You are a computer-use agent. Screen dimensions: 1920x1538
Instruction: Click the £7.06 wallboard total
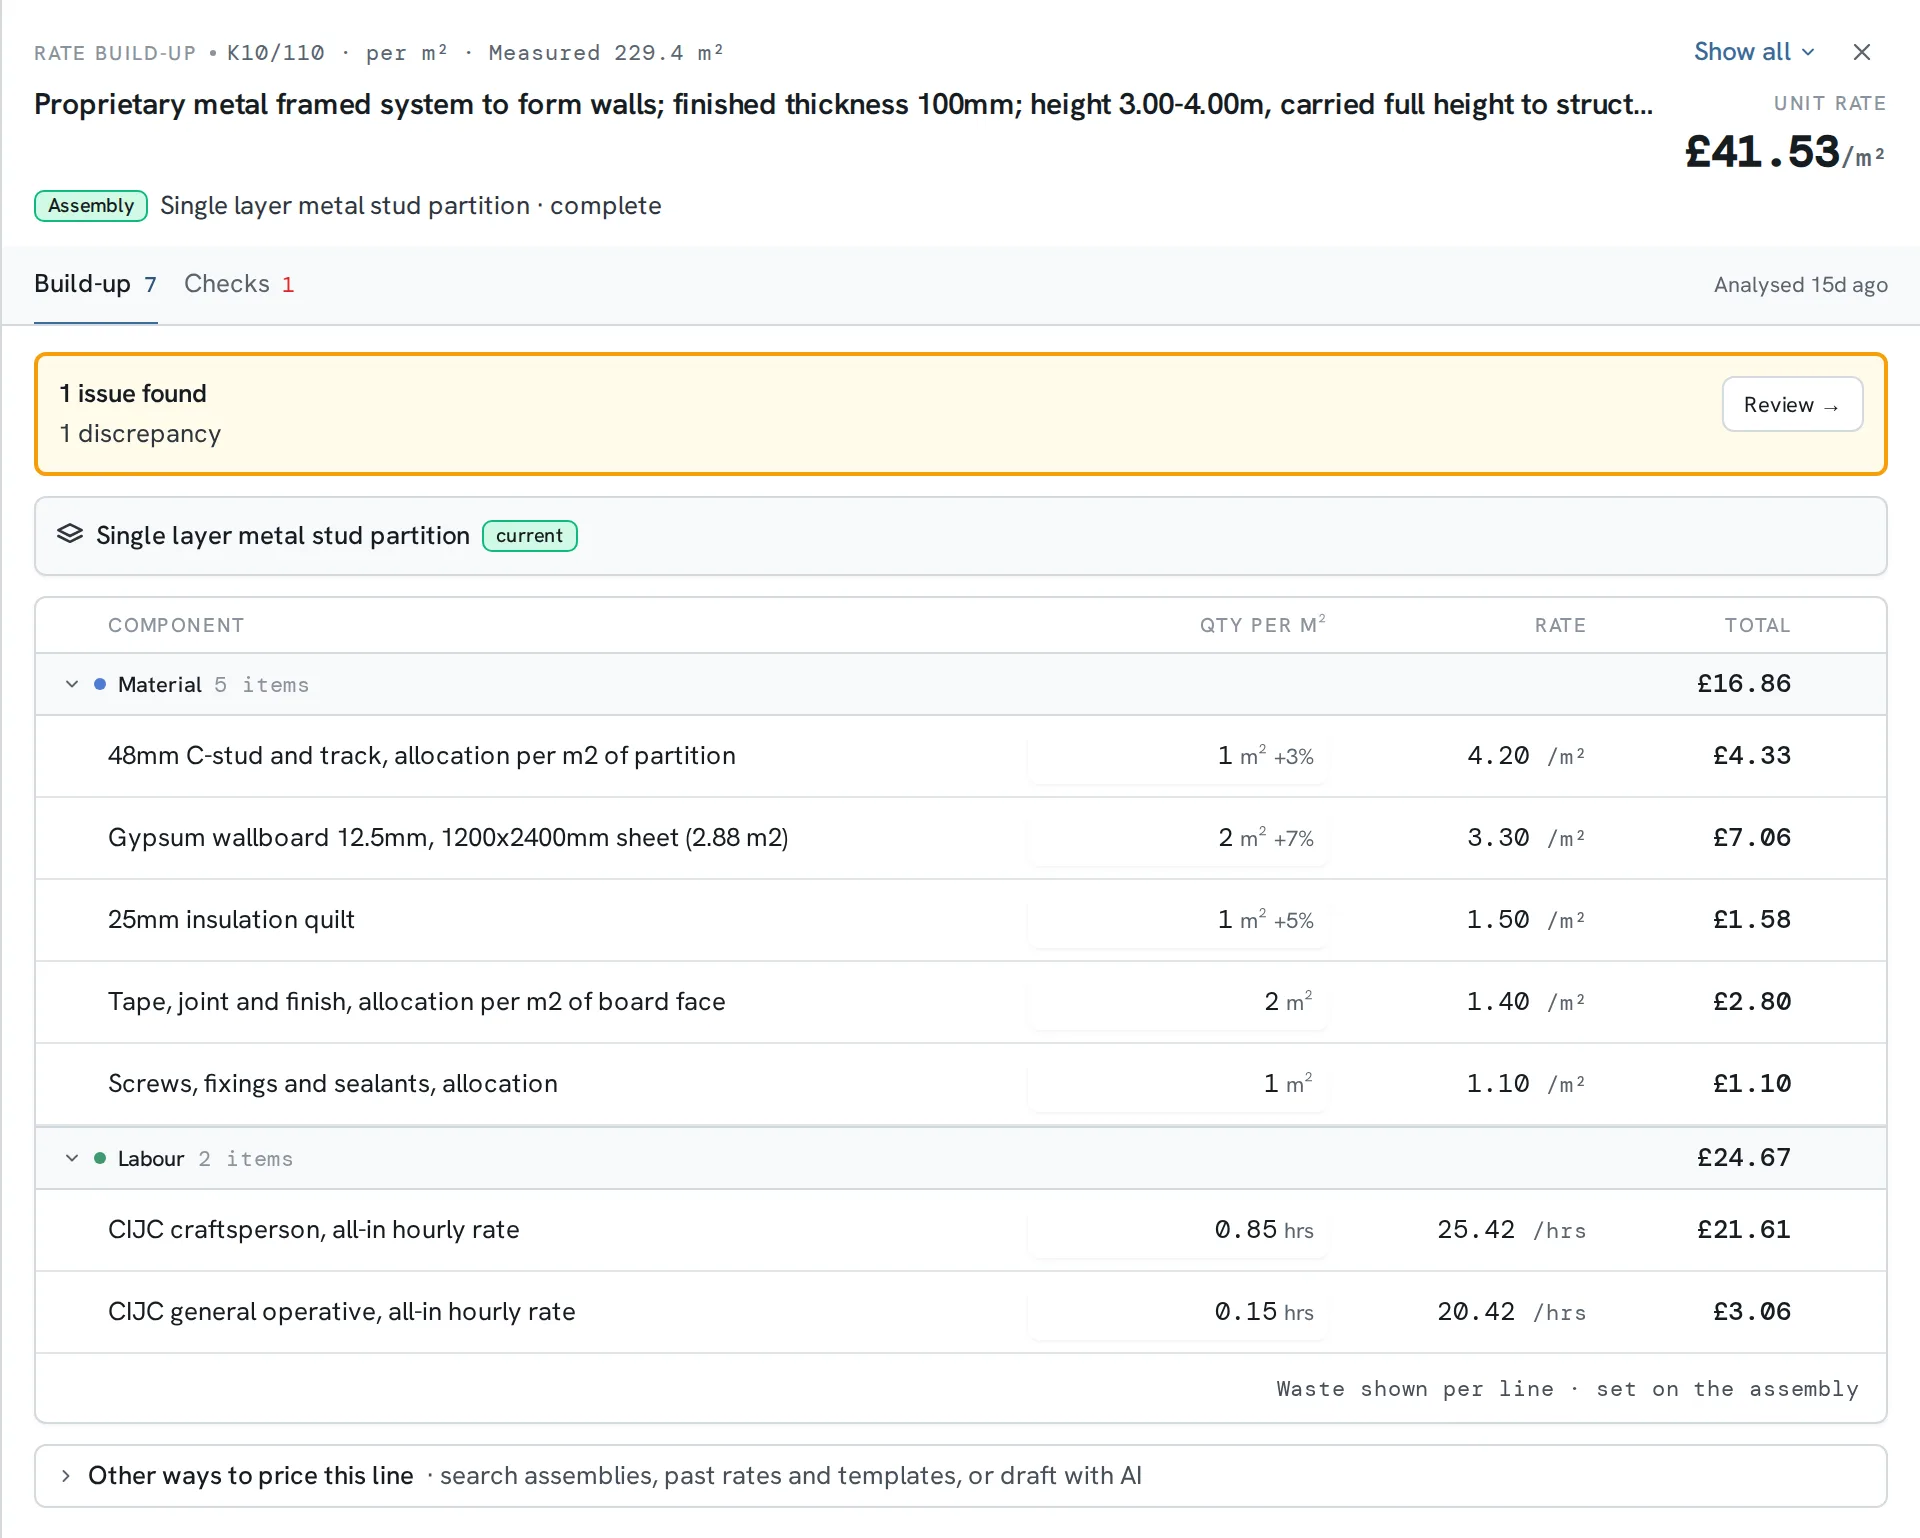tap(1752, 838)
